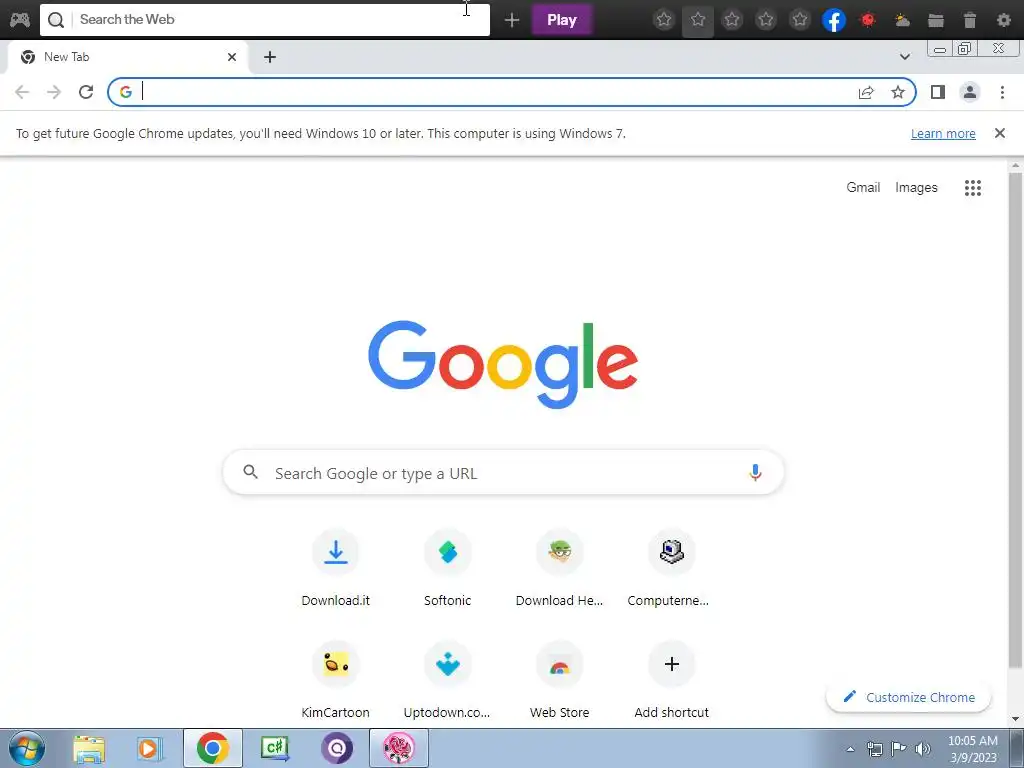Bookmark this tab with the star icon
1024x768 pixels.
pos(898,92)
